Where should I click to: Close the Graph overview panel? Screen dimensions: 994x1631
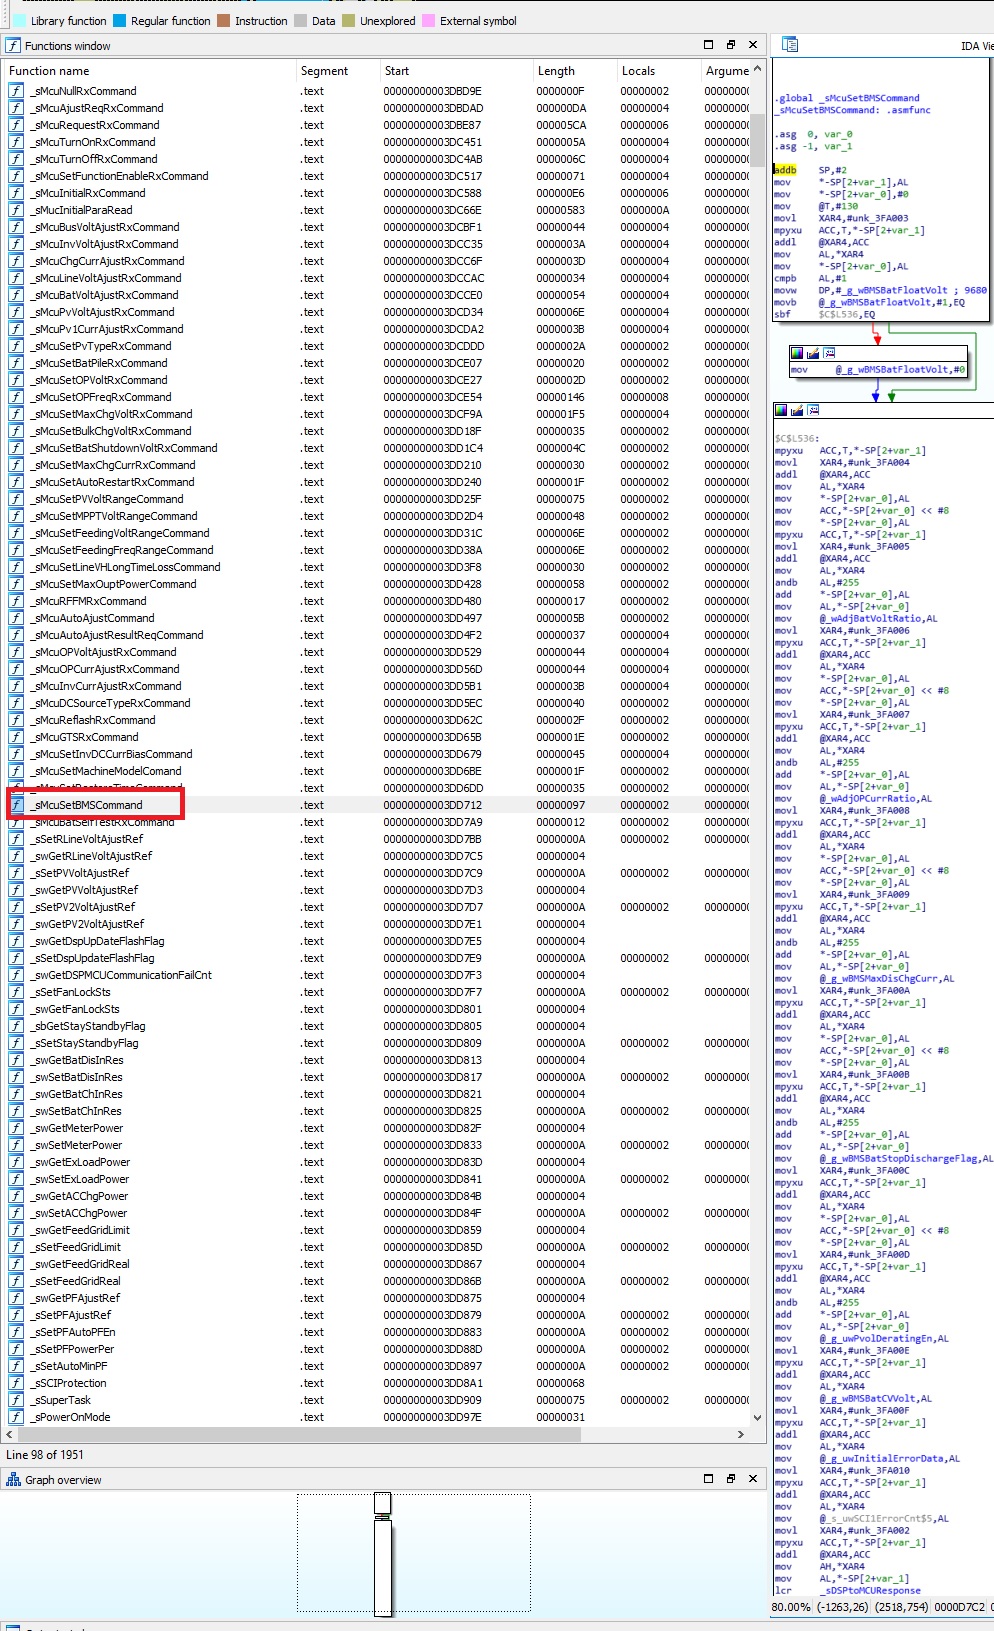[753, 1479]
